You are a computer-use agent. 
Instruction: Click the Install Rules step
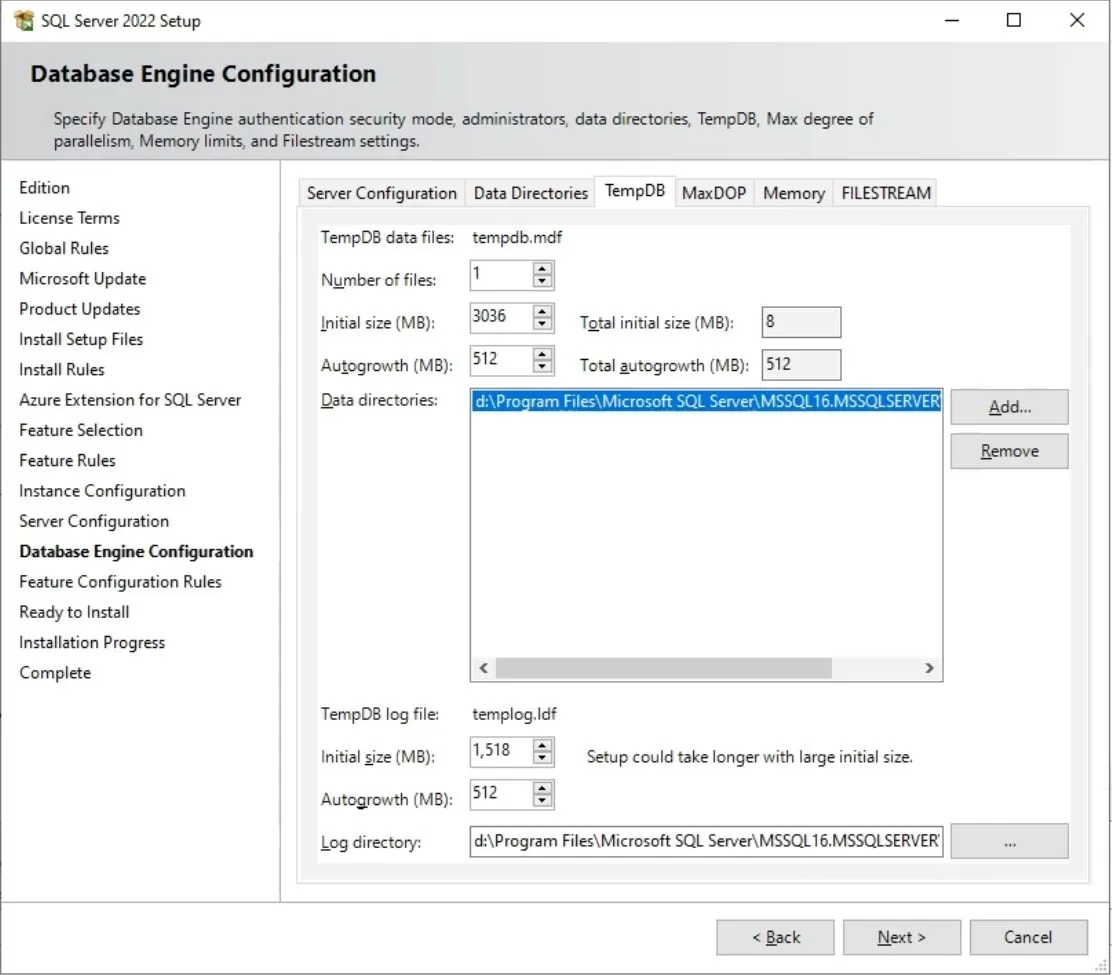point(62,370)
